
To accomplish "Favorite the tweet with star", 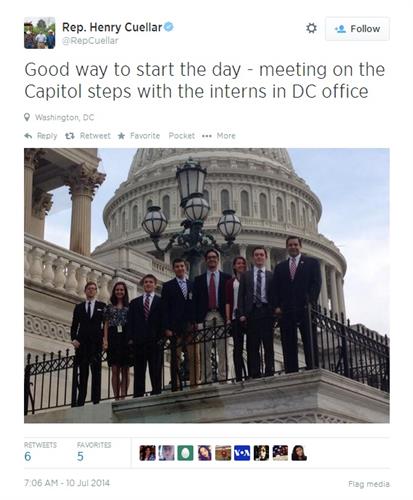I will coord(139,136).
